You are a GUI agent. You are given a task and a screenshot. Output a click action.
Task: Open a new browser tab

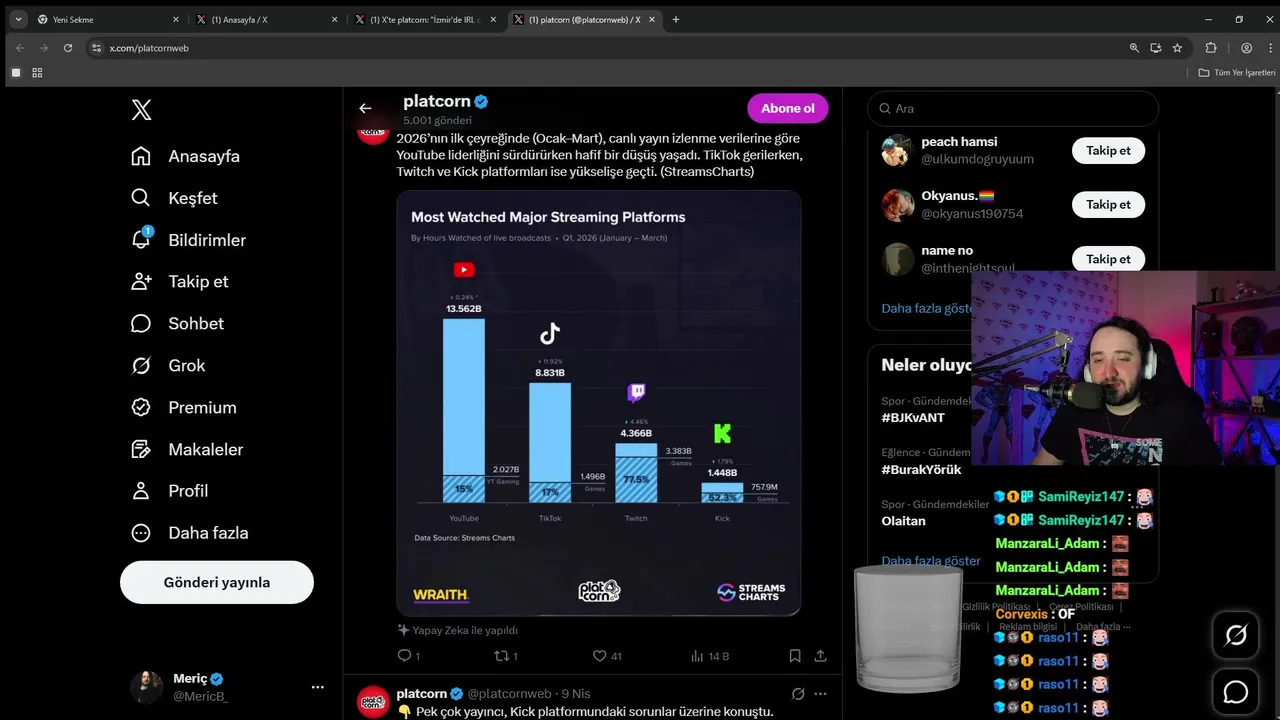676,19
